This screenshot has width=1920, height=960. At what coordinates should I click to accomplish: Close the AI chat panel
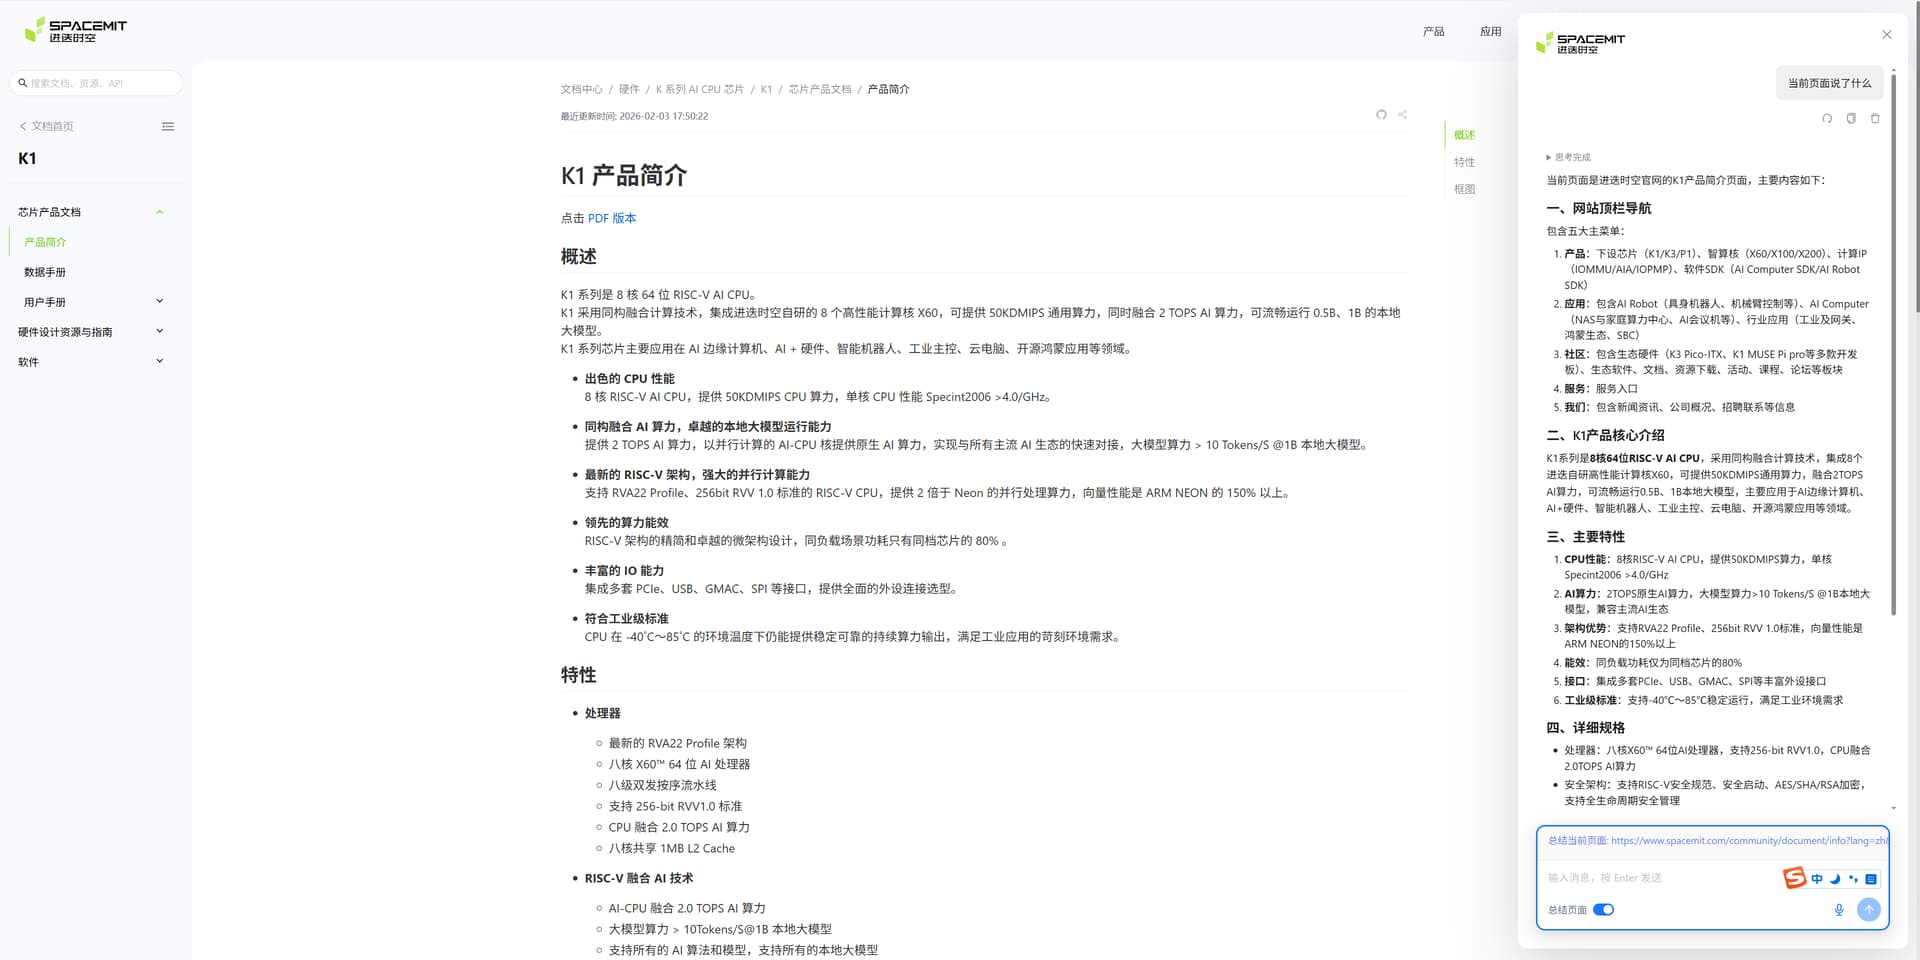tap(1887, 35)
